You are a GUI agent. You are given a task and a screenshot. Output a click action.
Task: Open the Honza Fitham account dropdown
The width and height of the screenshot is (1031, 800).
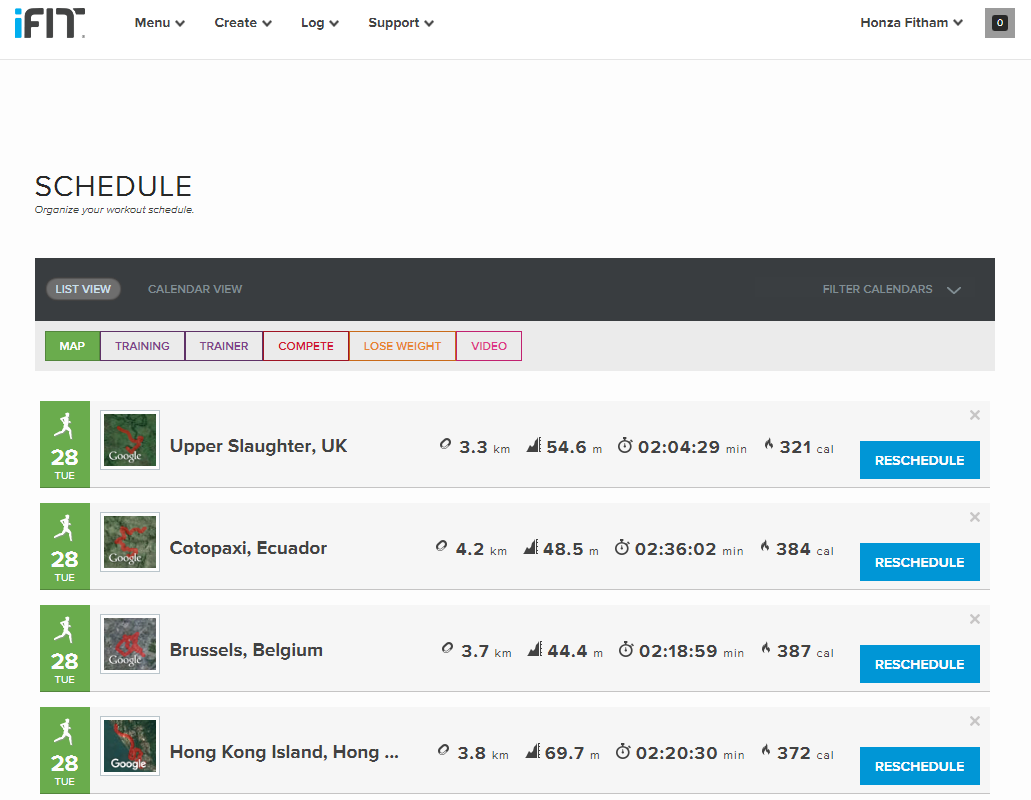(x=911, y=23)
